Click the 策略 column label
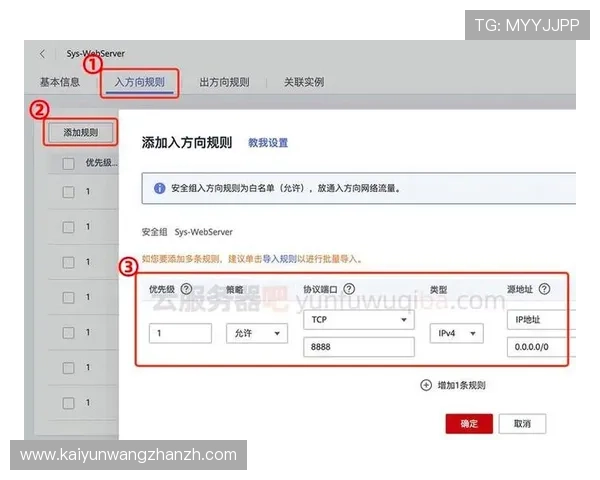Viewport: 600px width, 480px height. (x=235, y=290)
